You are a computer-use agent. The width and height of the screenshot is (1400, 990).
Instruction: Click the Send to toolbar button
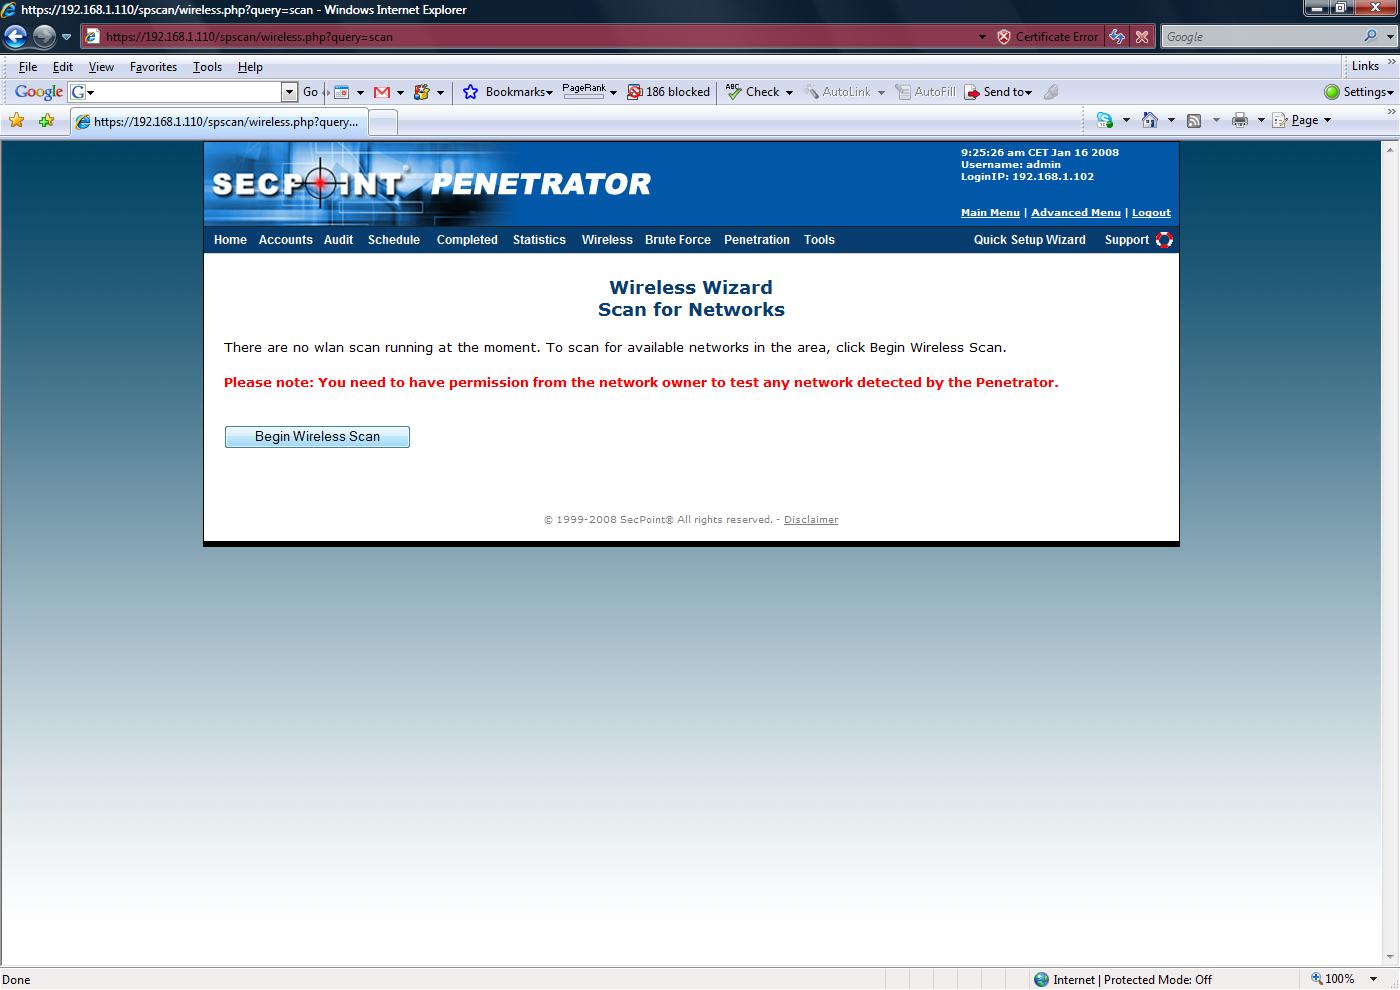pos(997,92)
